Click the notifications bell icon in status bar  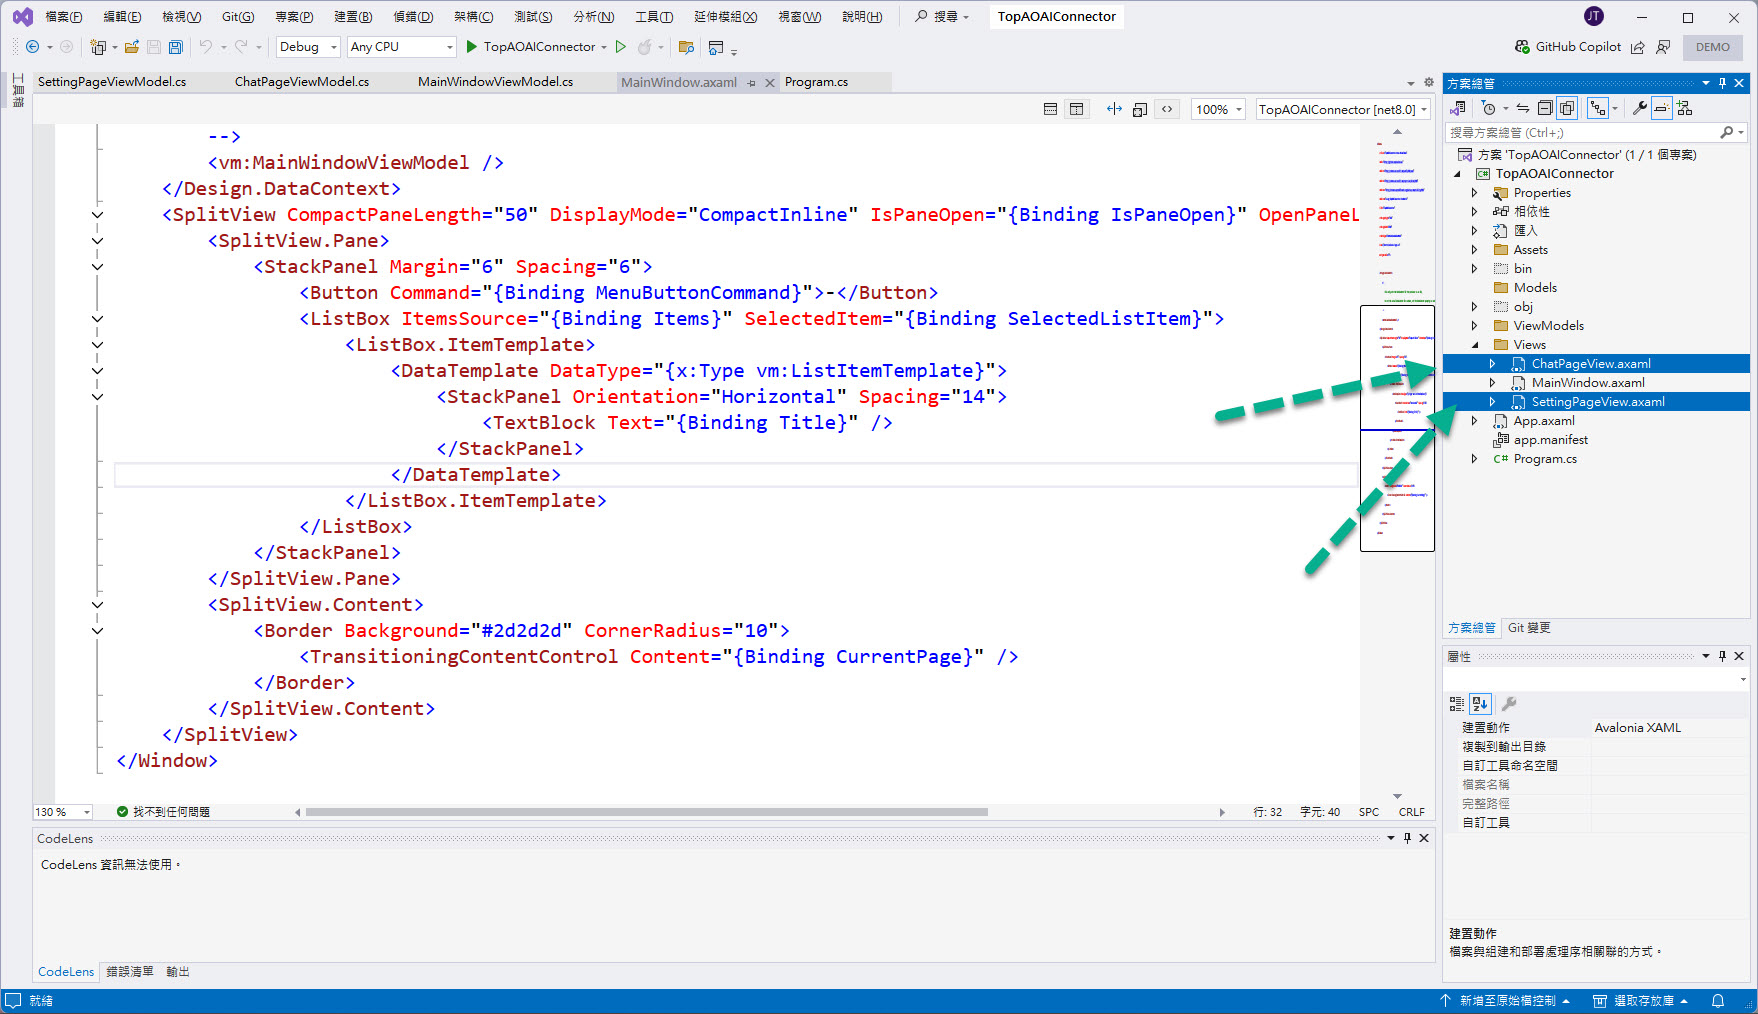[1718, 1001]
